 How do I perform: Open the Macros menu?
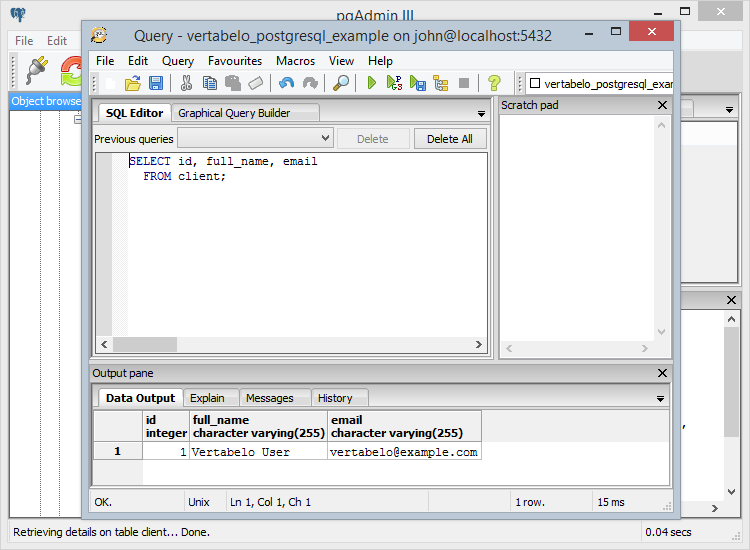click(x=295, y=61)
